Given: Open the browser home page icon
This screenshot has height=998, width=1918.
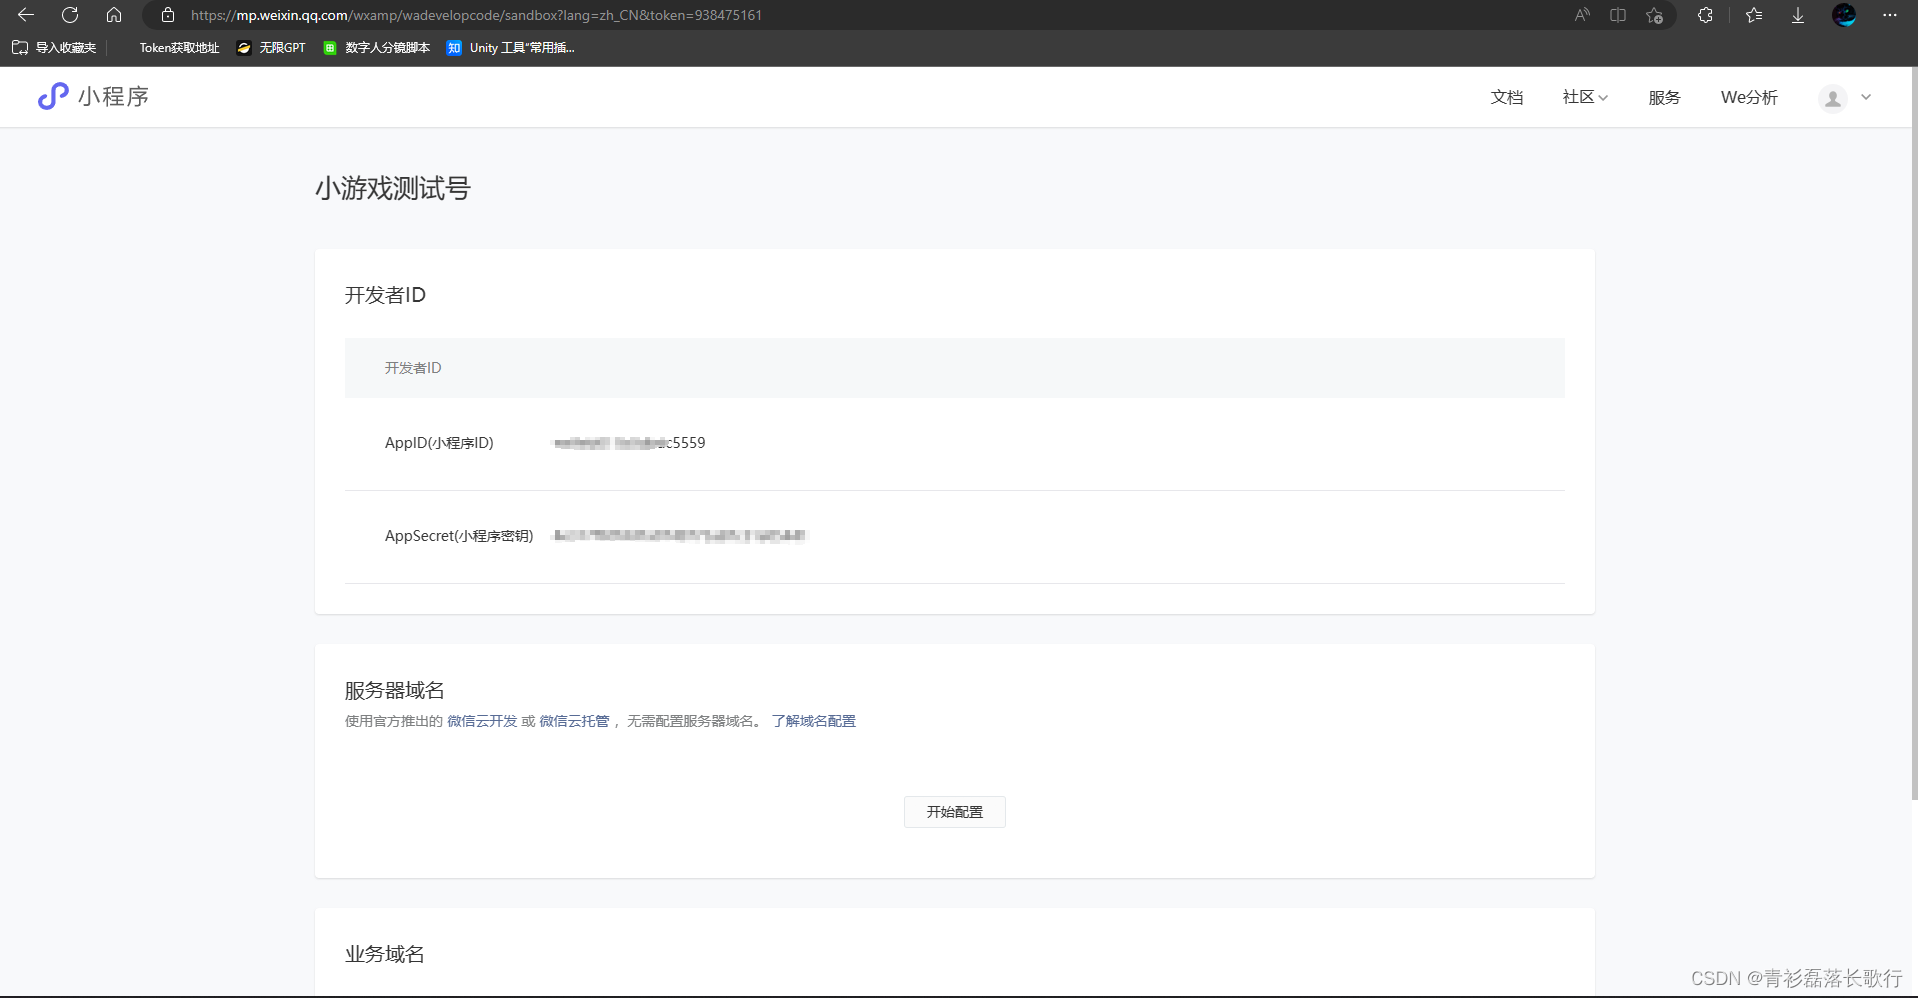Looking at the screenshot, I should 114,15.
